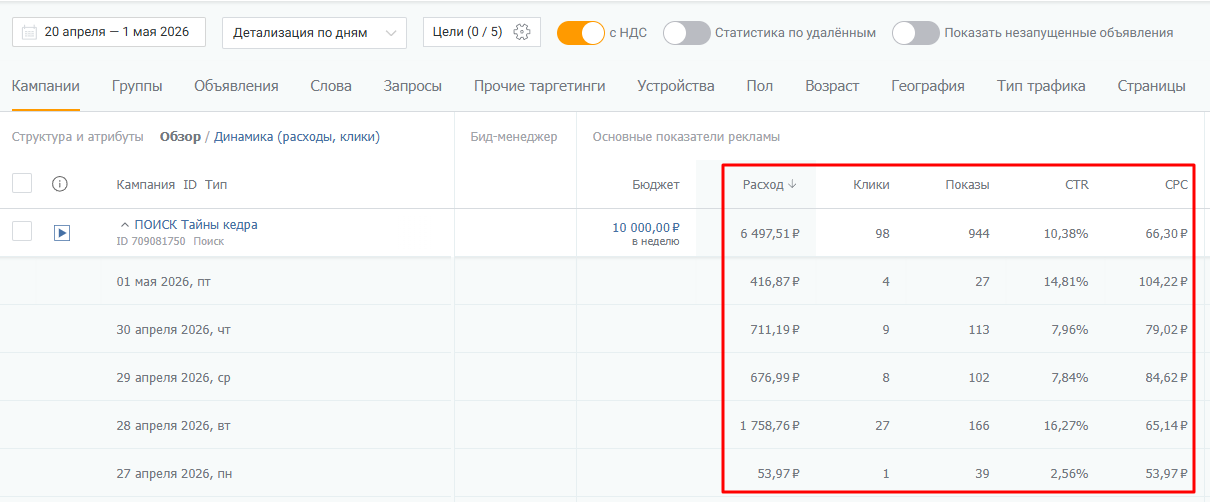
Task: Click impressions value 944
Action: tap(979, 234)
